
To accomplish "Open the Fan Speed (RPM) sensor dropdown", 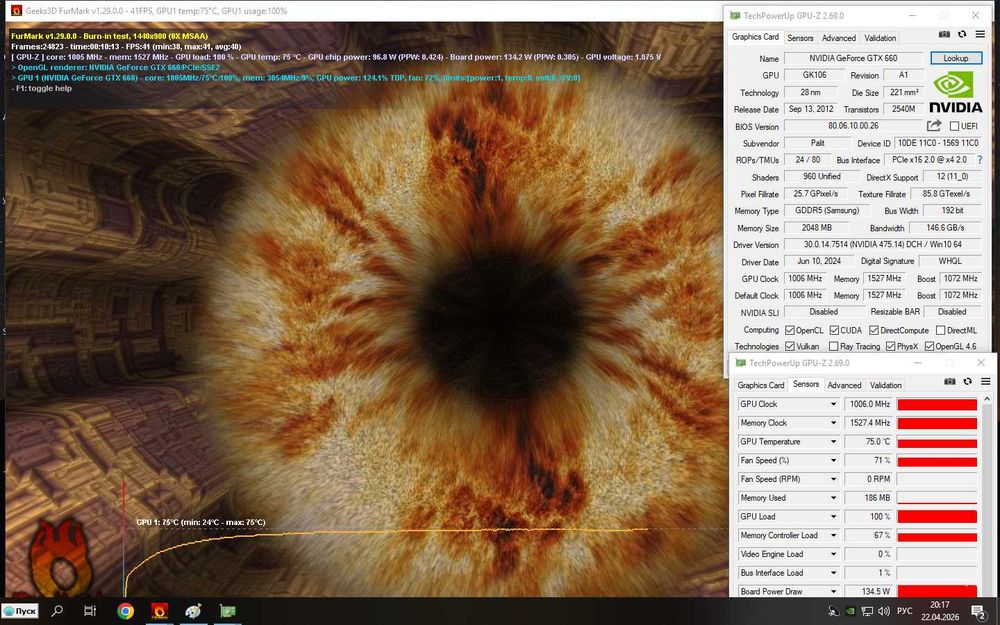I will 833,479.
